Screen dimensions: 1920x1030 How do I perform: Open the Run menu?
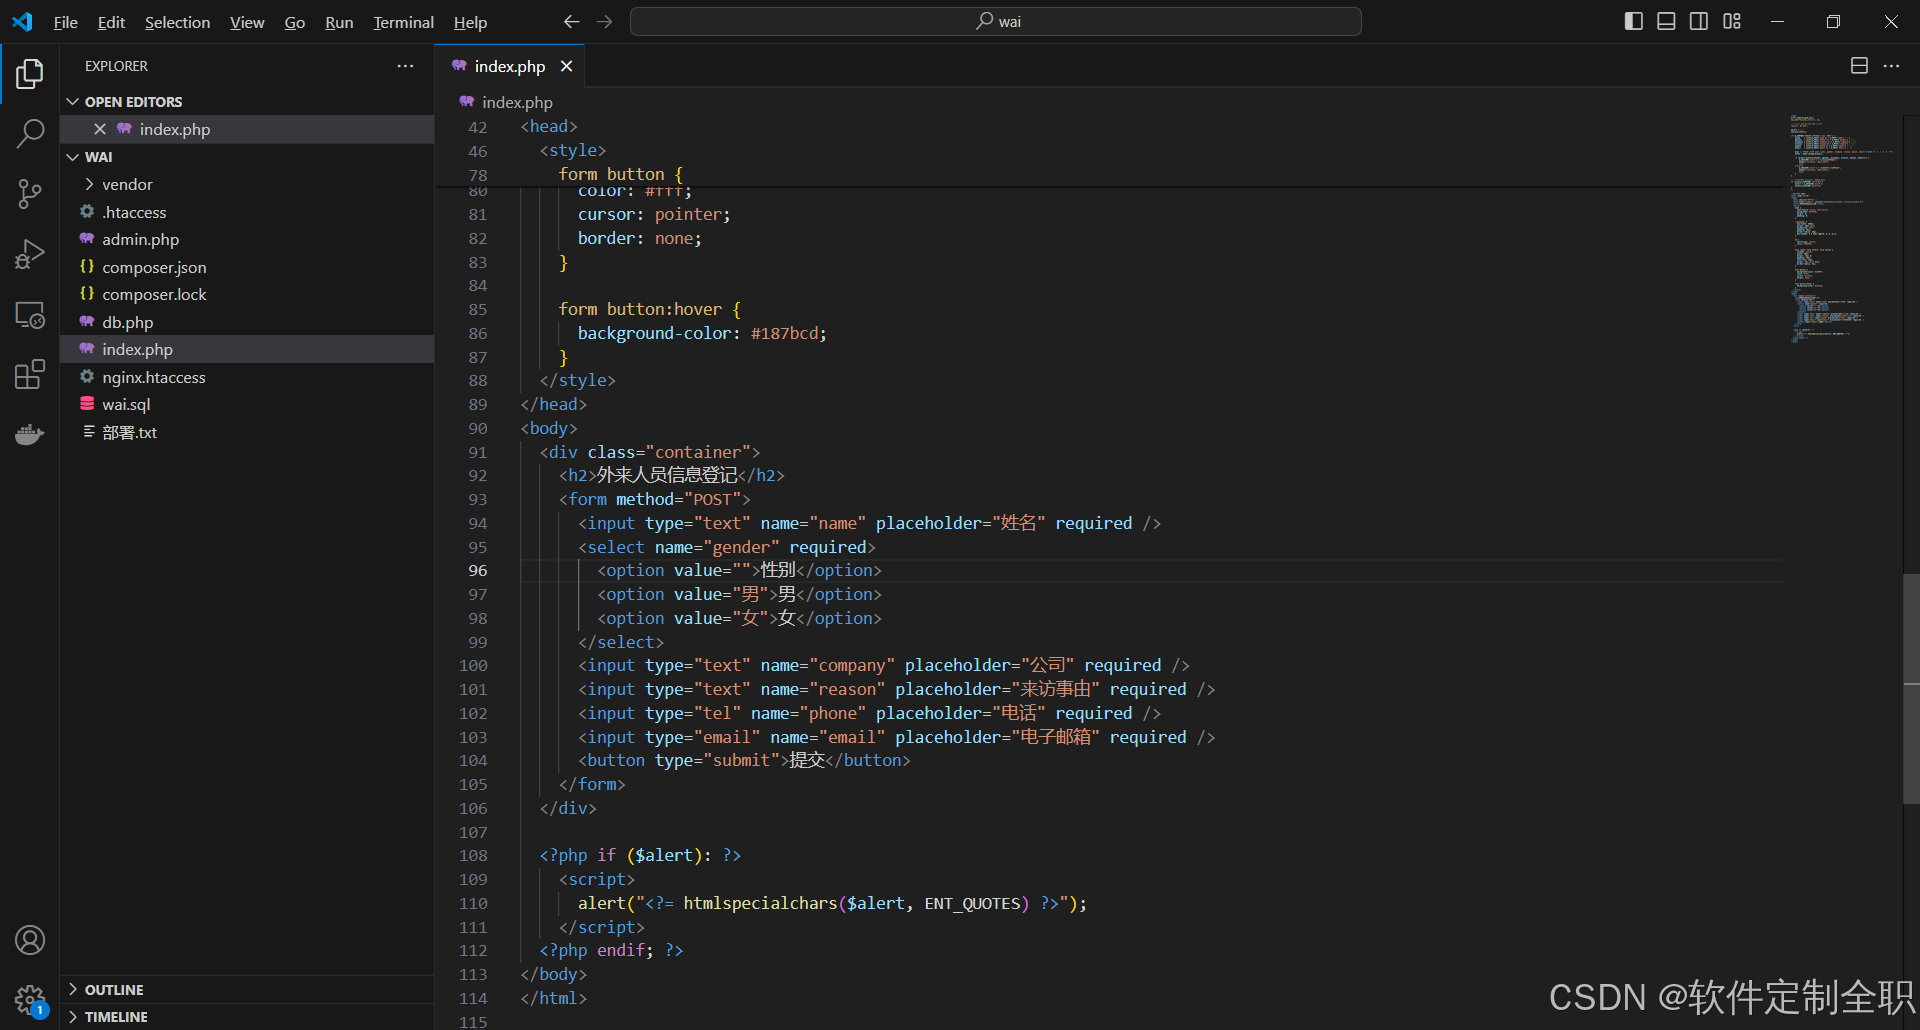point(339,22)
